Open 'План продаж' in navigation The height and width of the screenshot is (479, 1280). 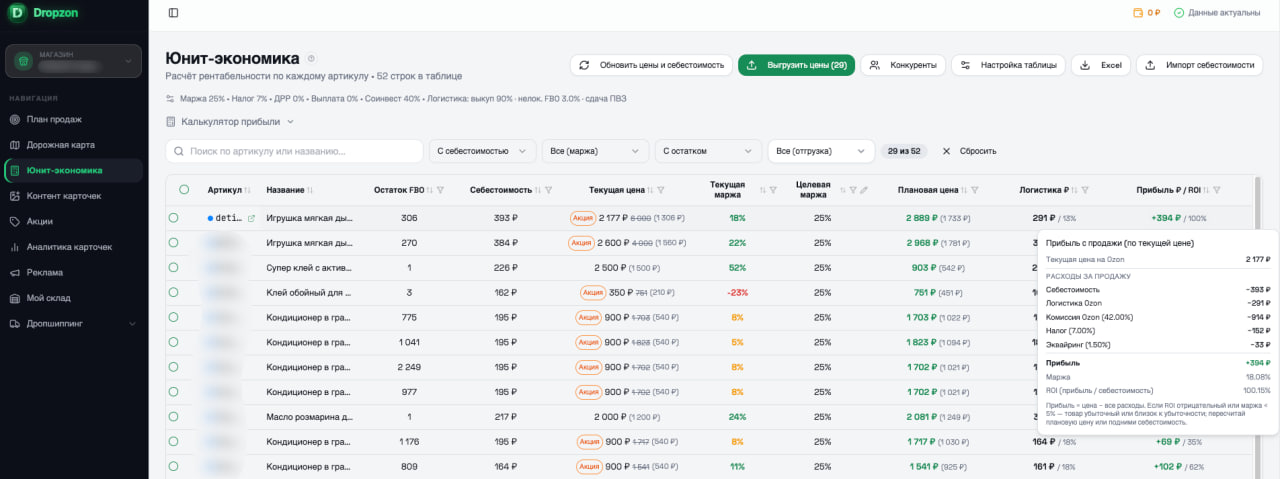(x=72, y=119)
